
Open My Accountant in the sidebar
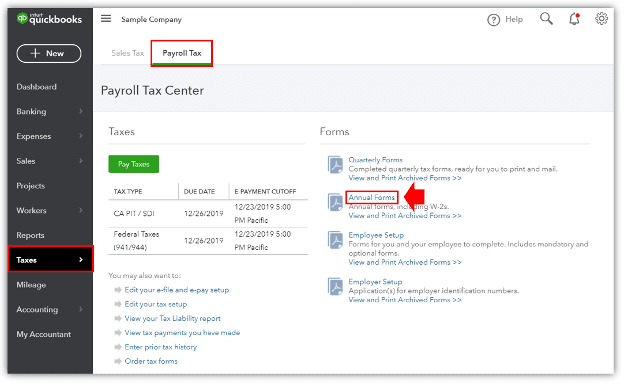coord(43,334)
